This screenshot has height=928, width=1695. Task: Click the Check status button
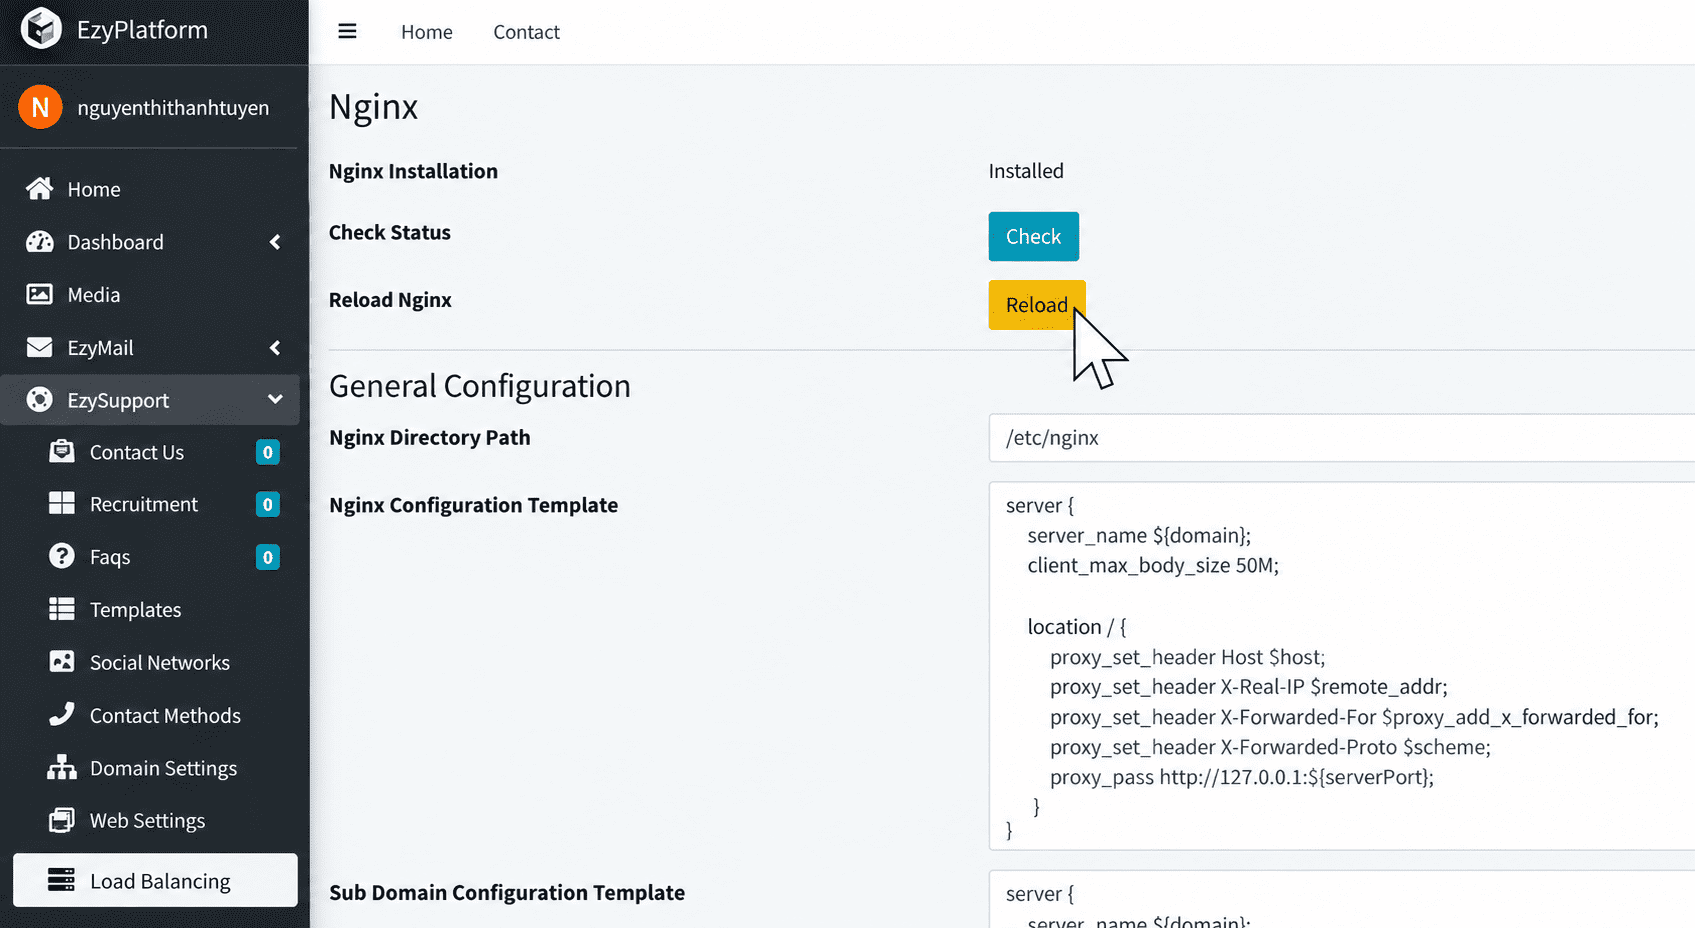click(1033, 236)
